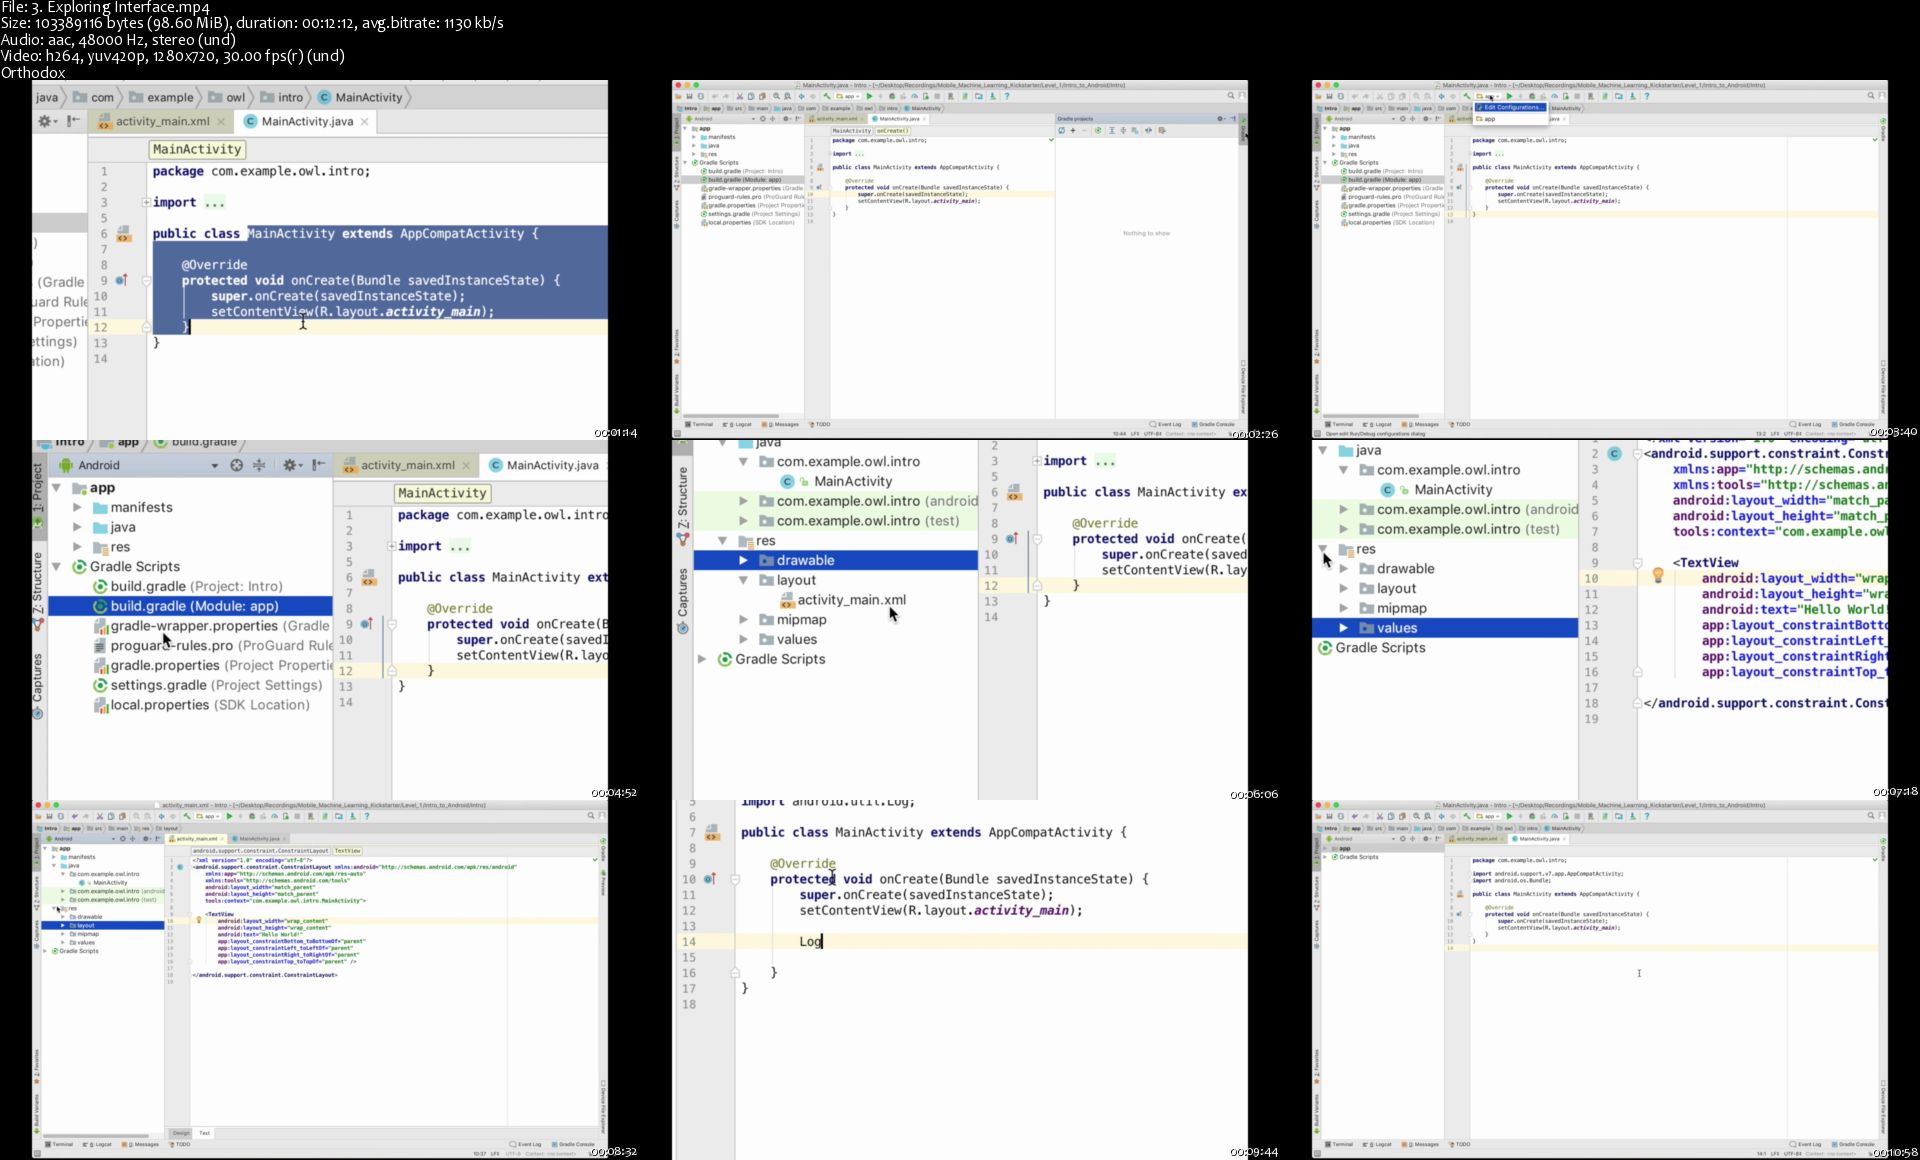Click light bulb on line 10 in 00:08:32 frame
The image size is (1920, 1160).
pyautogui.click(x=199, y=920)
